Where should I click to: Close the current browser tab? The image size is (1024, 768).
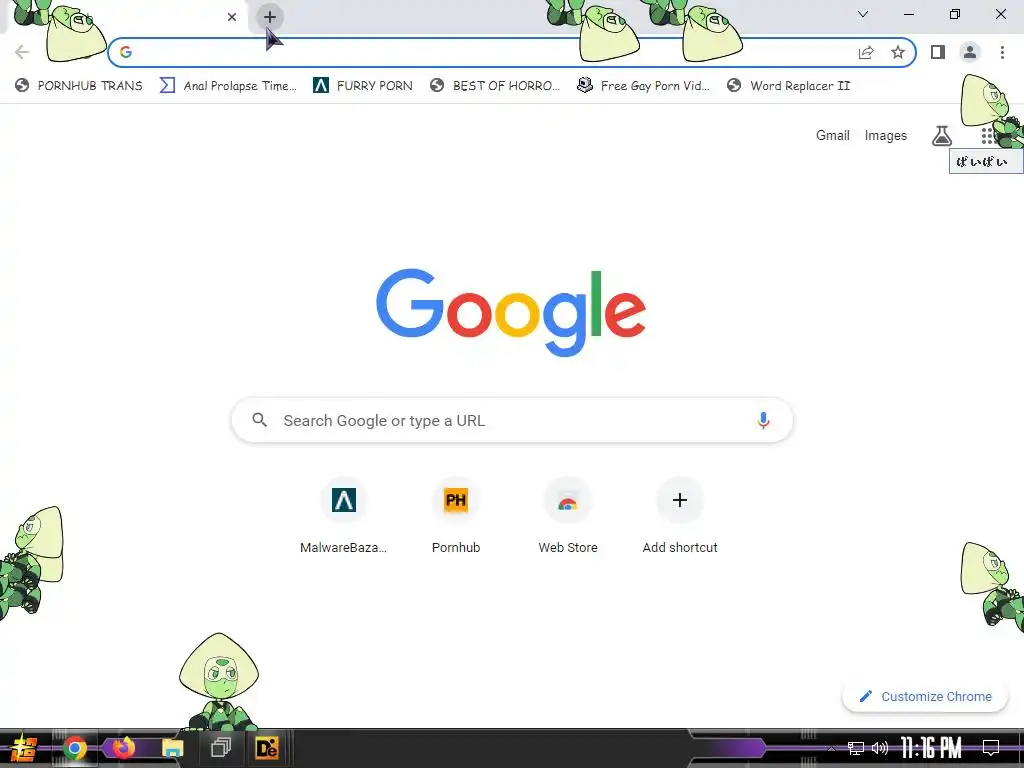point(232,17)
